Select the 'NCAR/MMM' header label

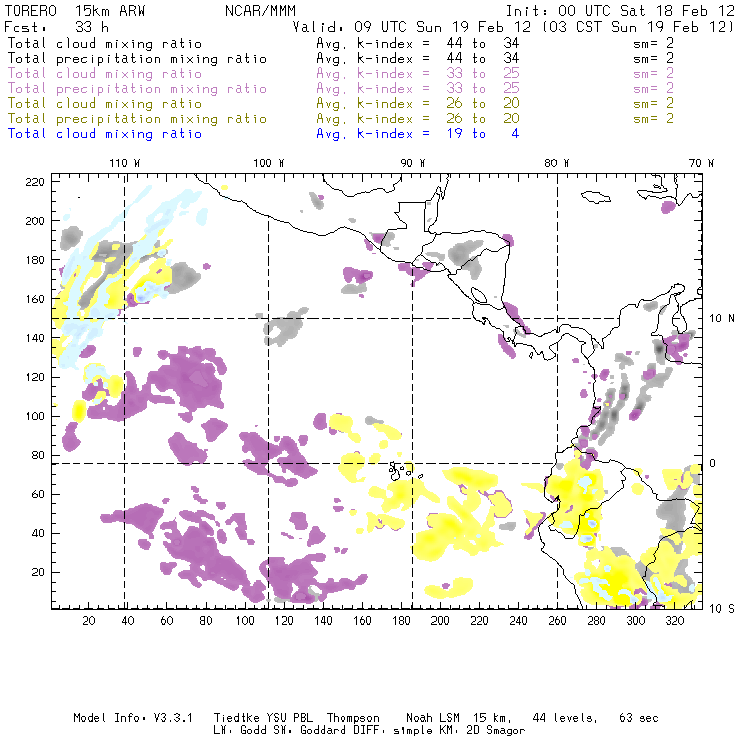pyautogui.click(x=260, y=11)
